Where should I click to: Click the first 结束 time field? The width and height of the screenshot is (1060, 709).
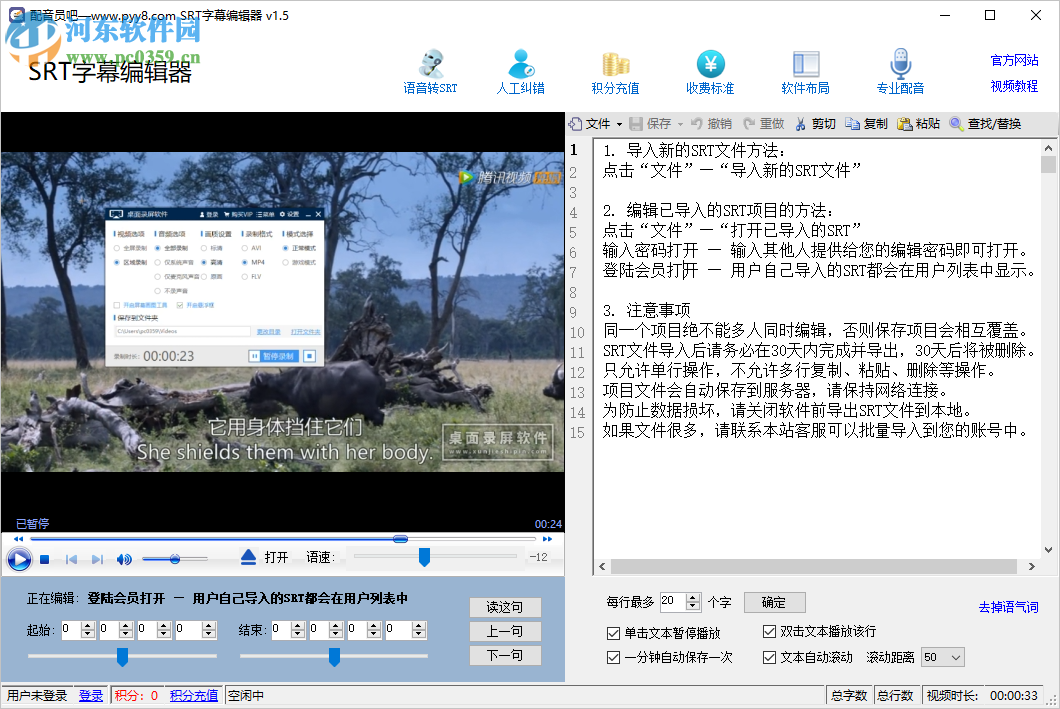tap(281, 630)
